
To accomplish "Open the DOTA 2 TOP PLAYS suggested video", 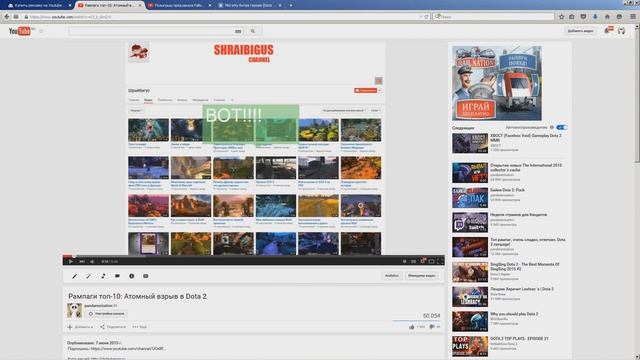I will point(509,346).
